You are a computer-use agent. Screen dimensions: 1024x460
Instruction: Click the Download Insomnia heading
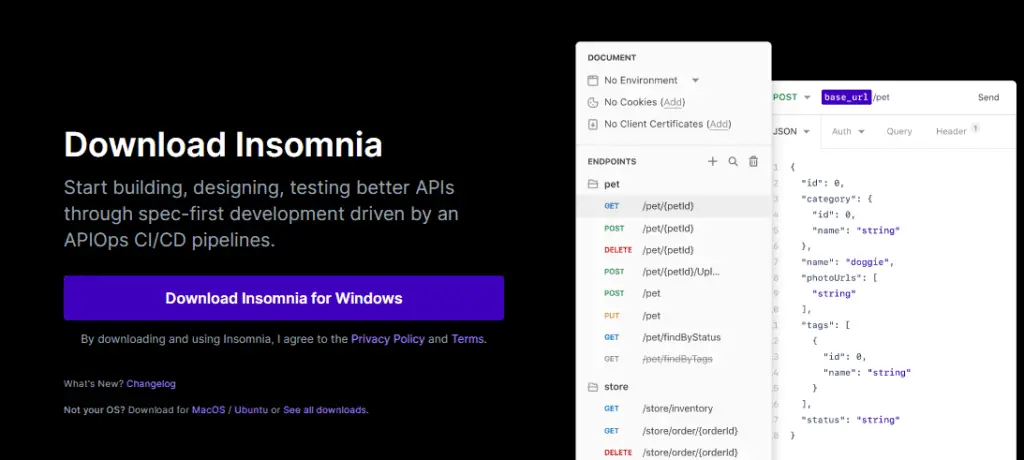[x=223, y=144]
